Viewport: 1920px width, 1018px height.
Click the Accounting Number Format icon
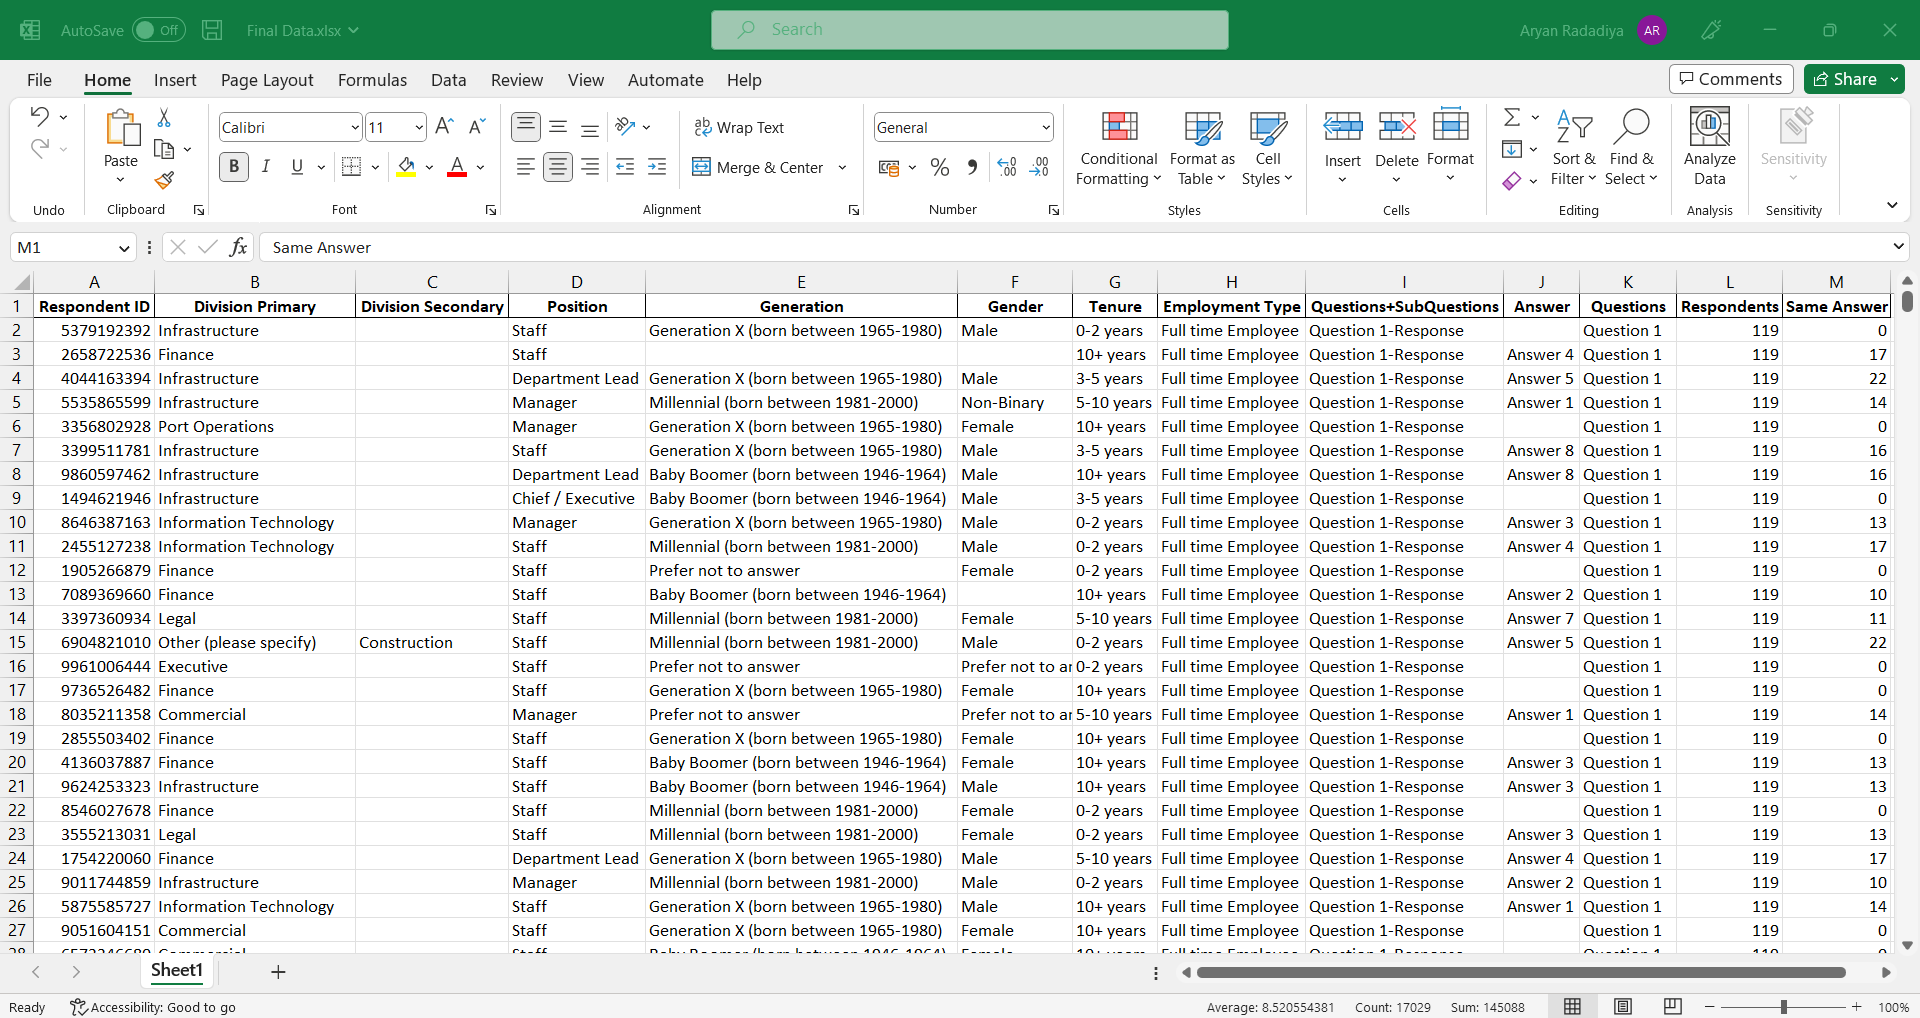889,167
